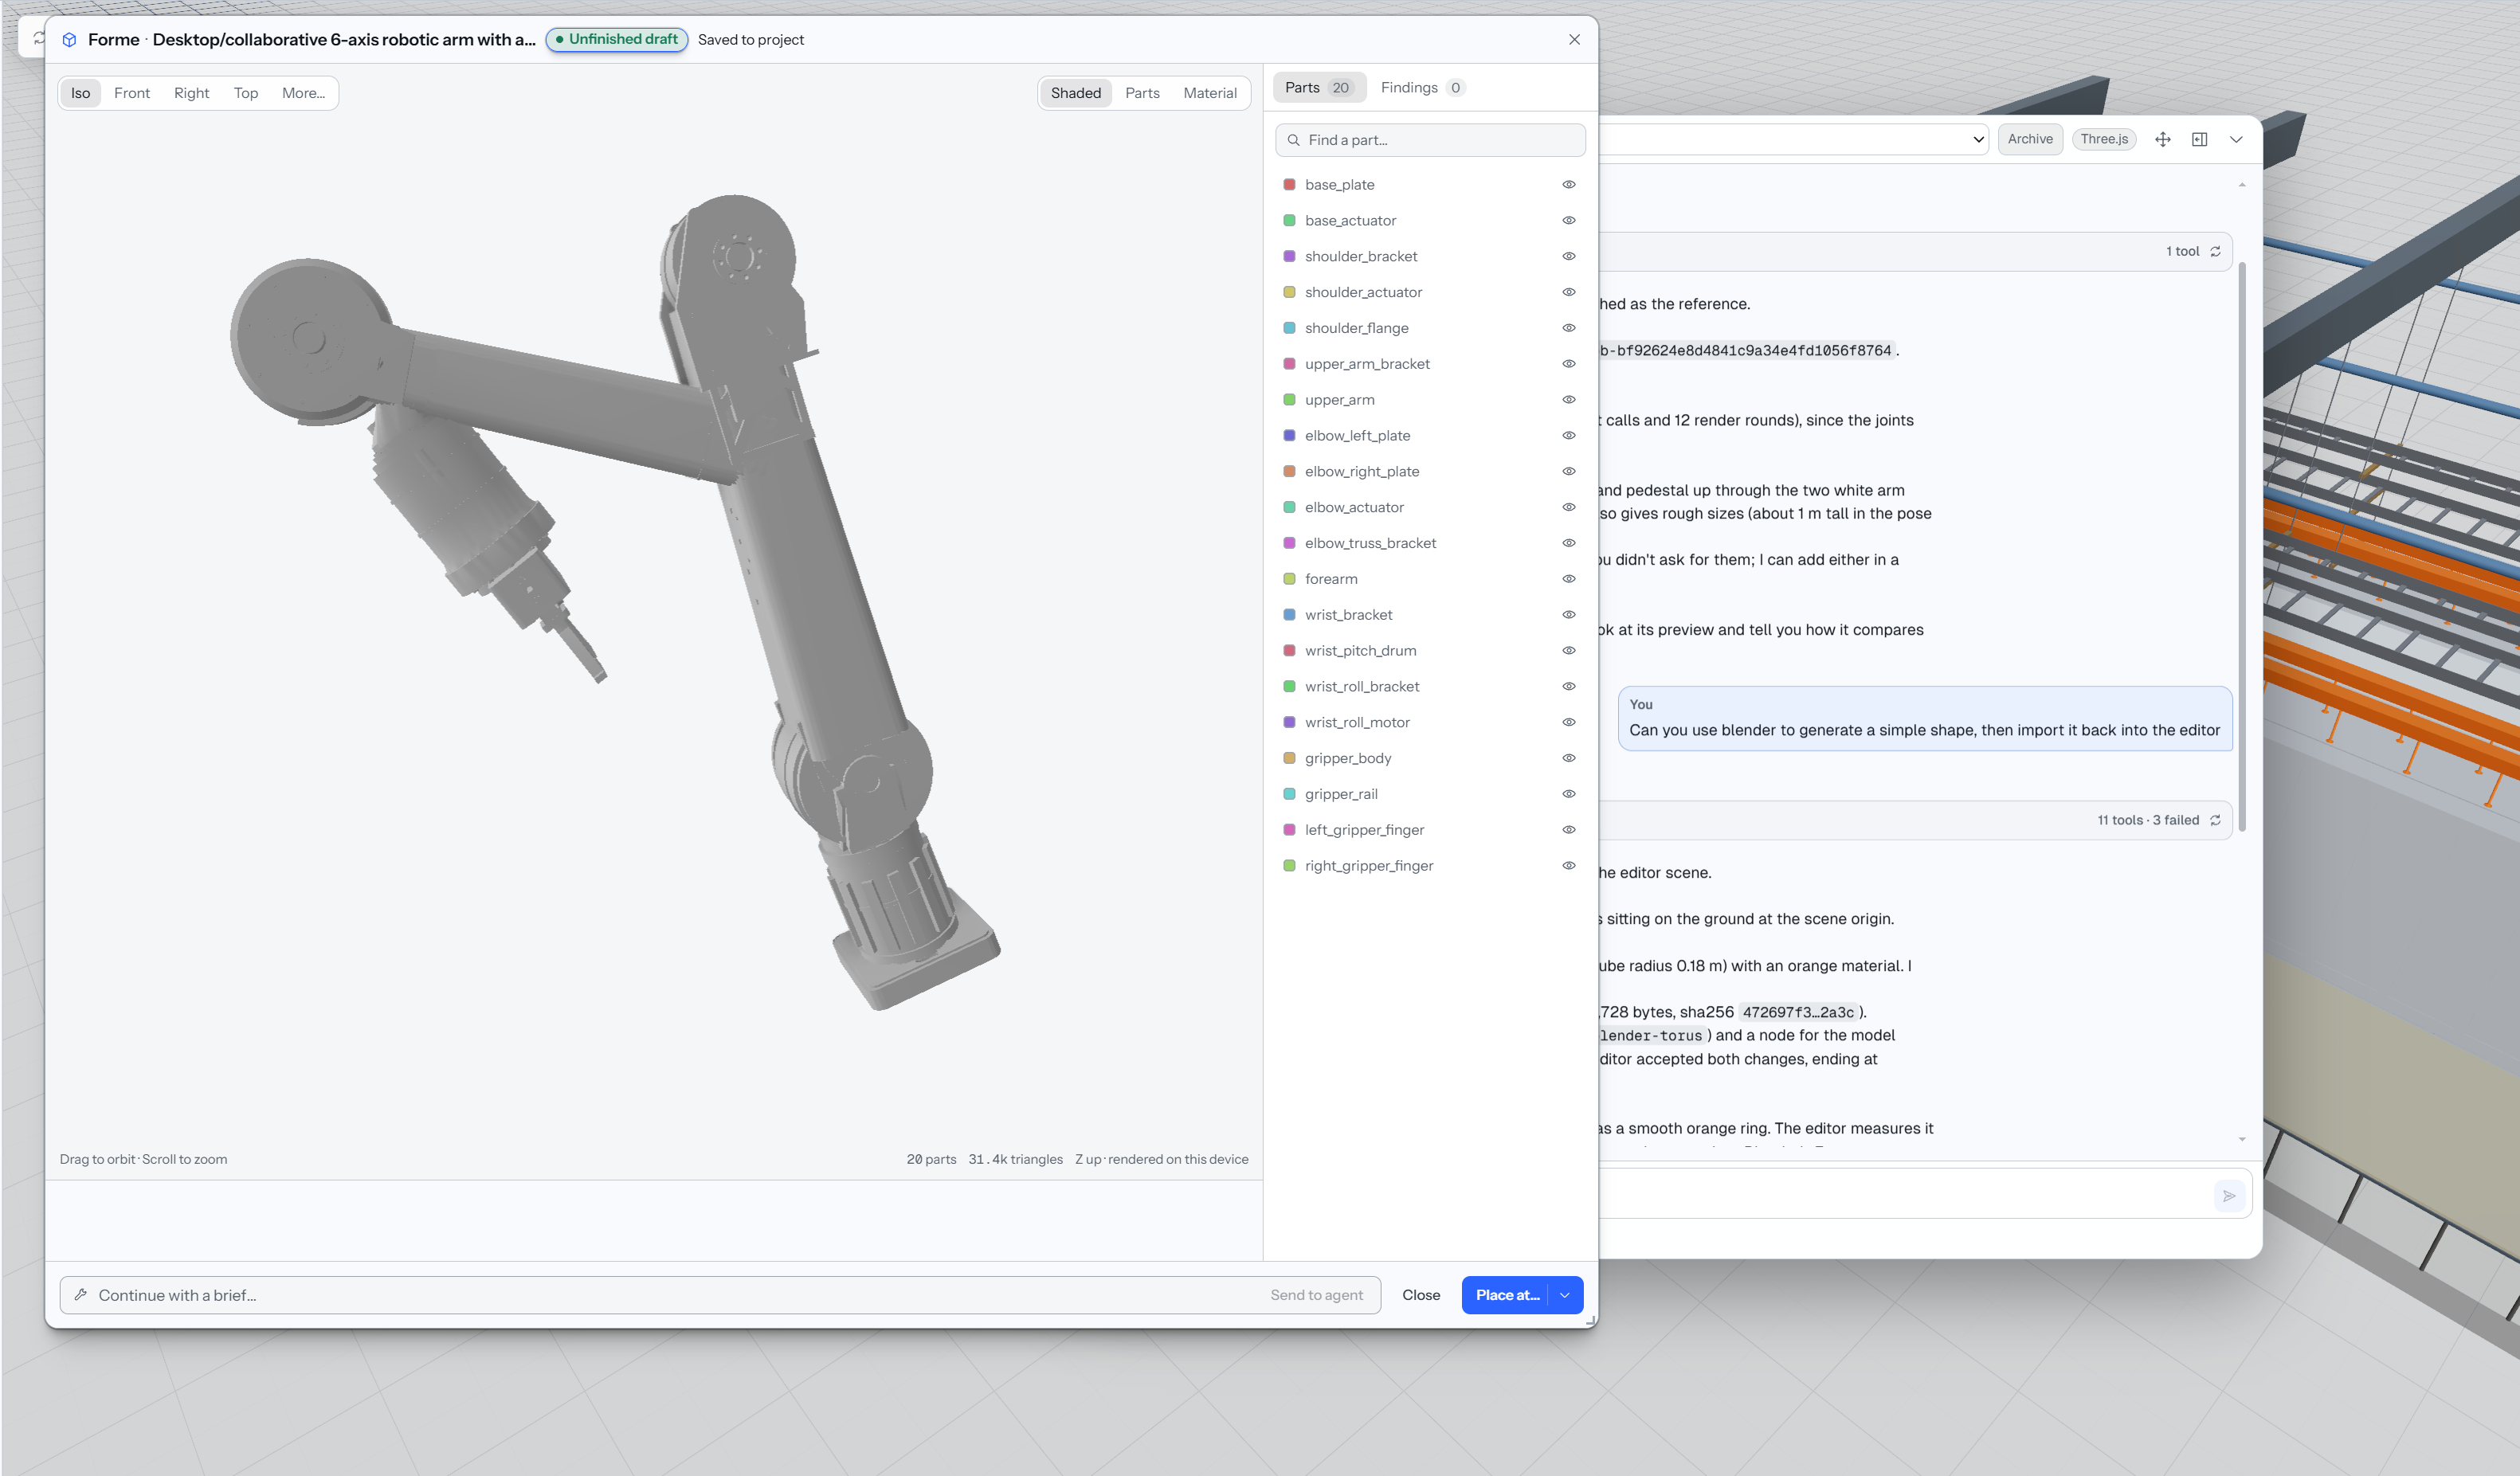Click the Place at... button
This screenshot has width=2520, height=1476.
1506,1294
